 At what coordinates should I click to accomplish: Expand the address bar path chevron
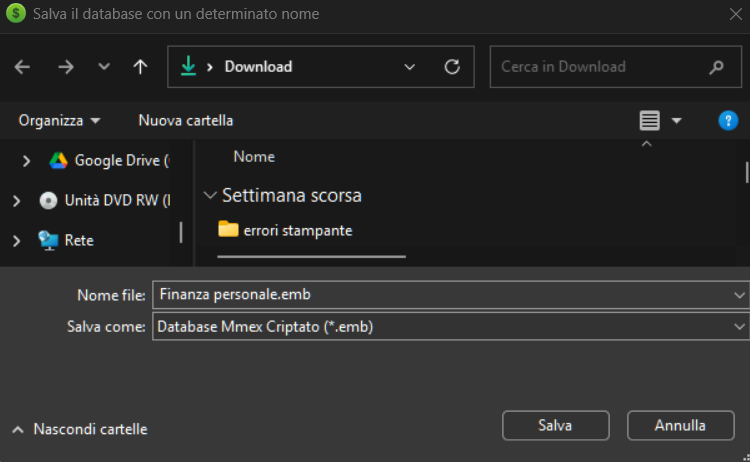(x=210, y=67)
